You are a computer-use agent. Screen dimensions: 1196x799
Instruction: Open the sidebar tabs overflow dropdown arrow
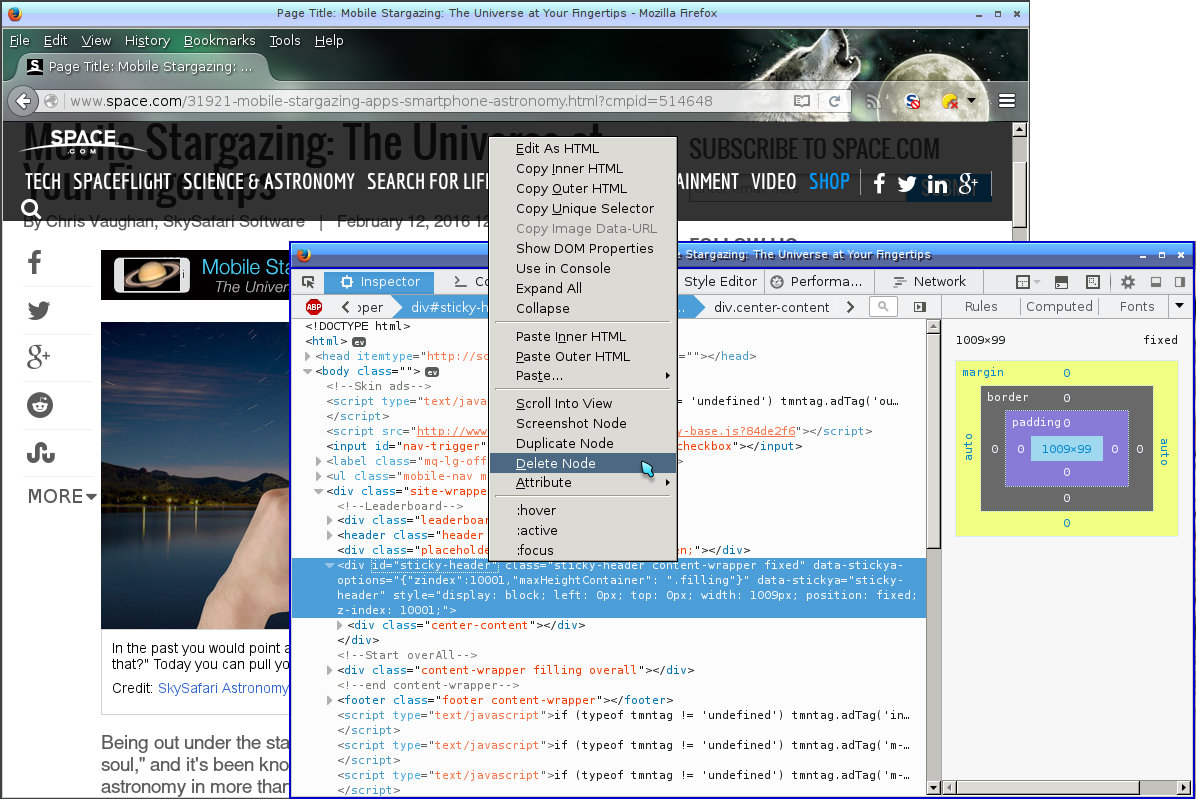[x=1179, y=306]
